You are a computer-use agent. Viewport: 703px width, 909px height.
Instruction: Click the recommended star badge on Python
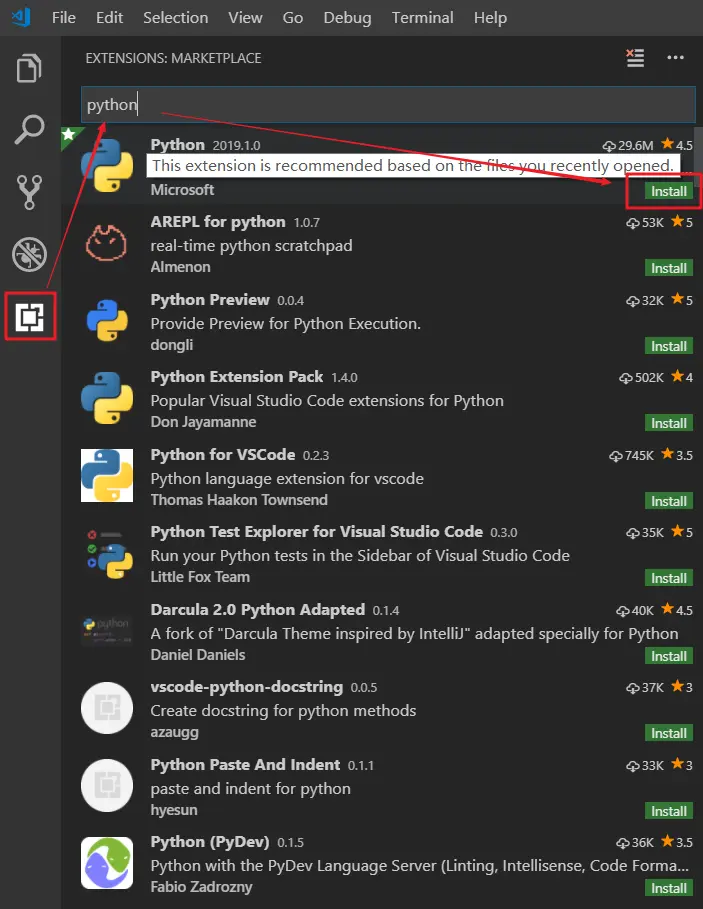(x=68, y=135)
